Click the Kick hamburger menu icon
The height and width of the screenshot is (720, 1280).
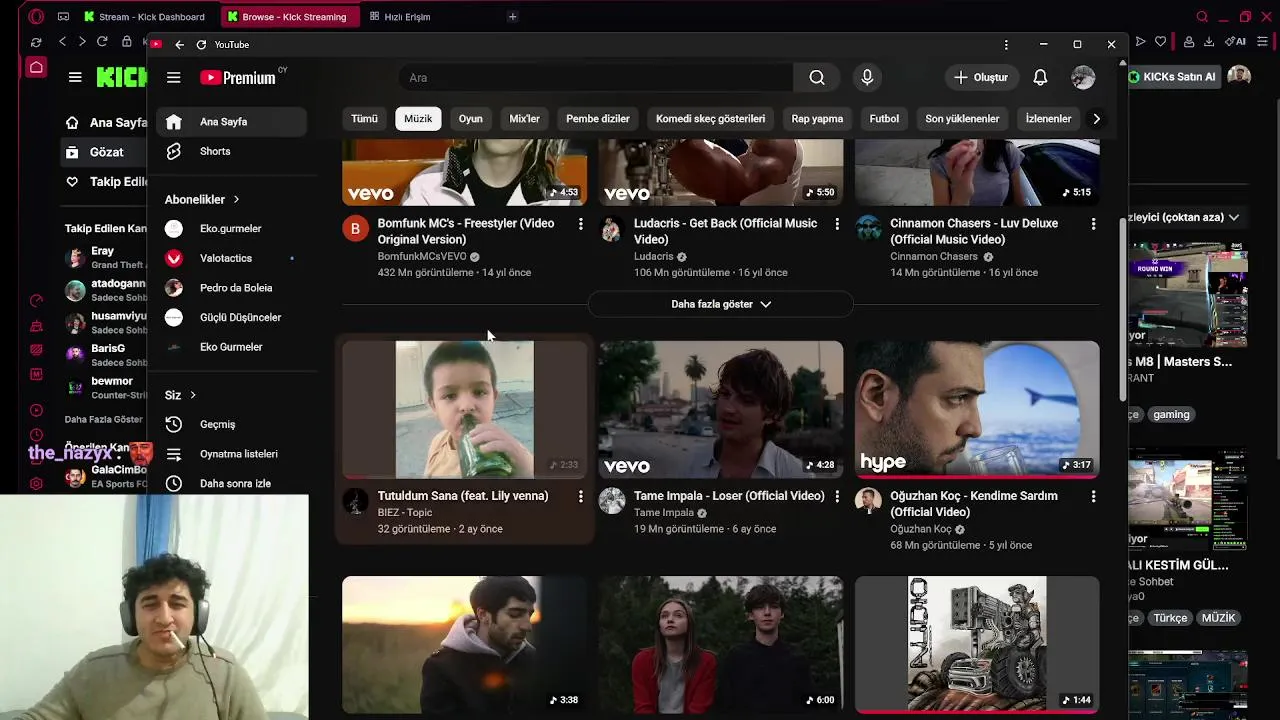point(75,77)
